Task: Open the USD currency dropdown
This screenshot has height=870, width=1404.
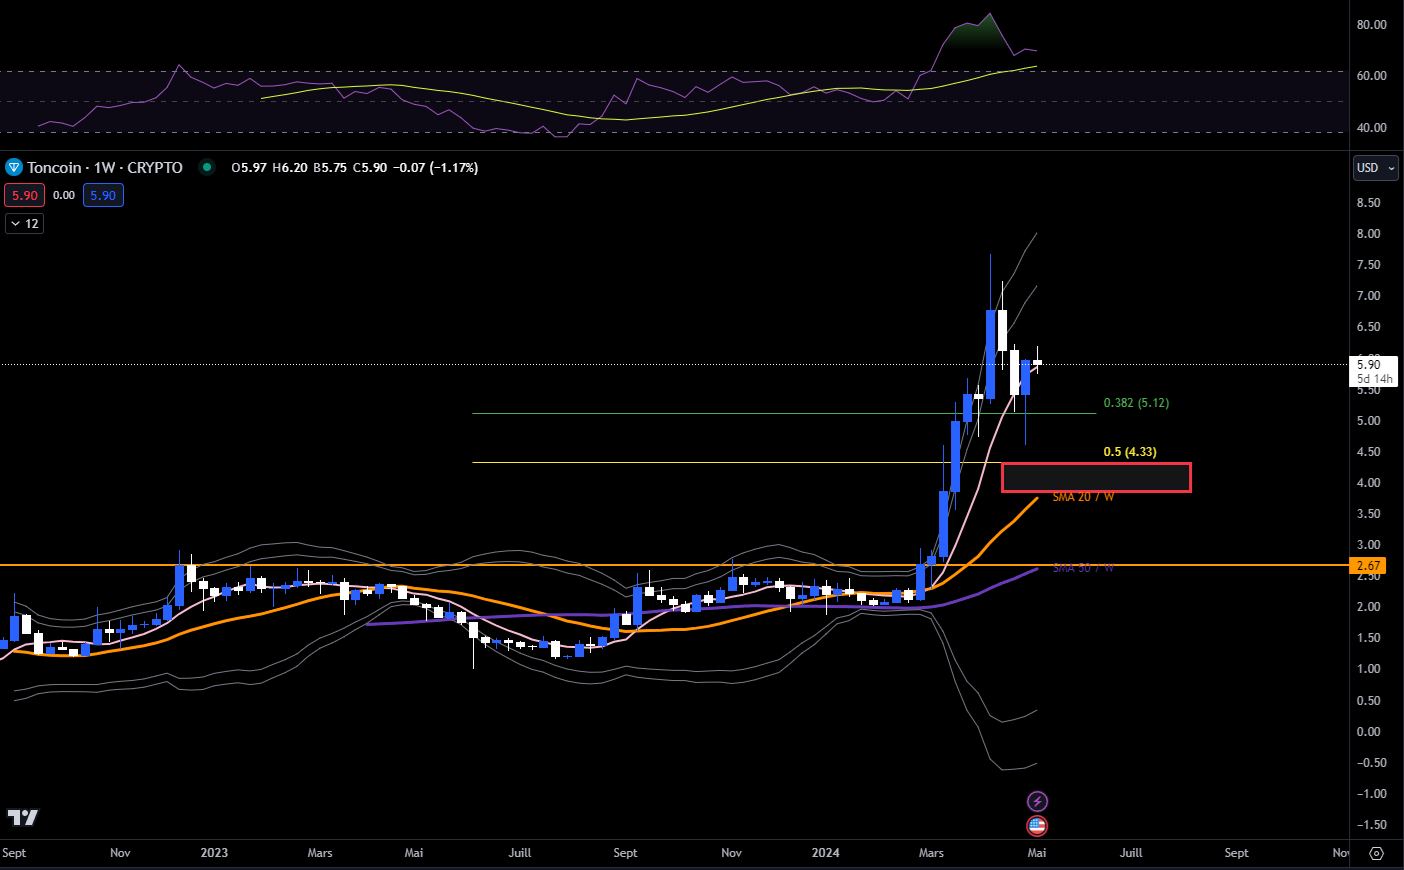Action: 1375,167
